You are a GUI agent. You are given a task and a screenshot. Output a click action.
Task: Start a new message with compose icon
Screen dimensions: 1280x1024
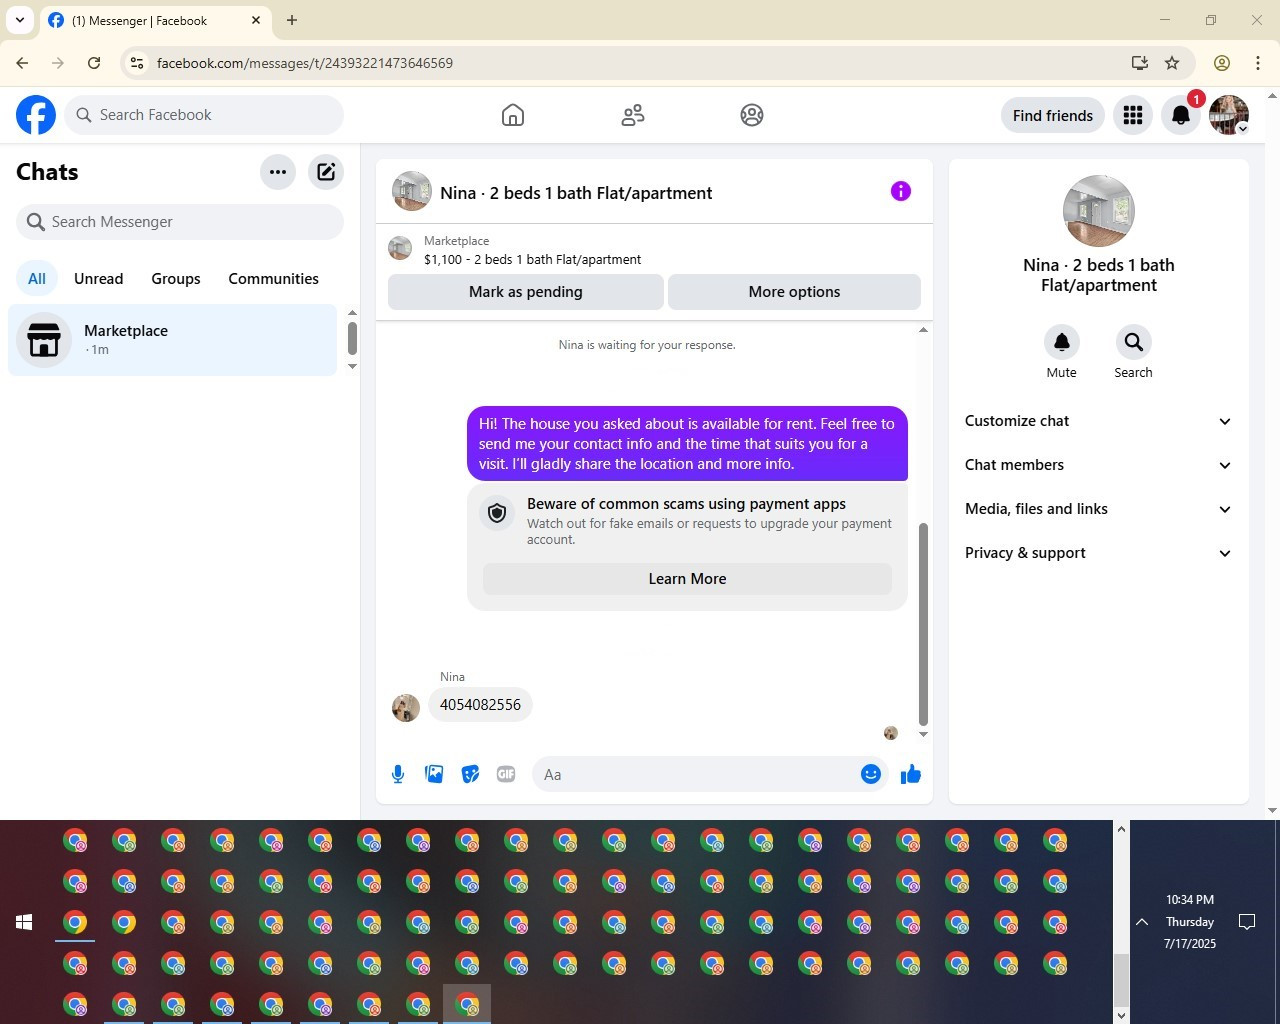326,172
